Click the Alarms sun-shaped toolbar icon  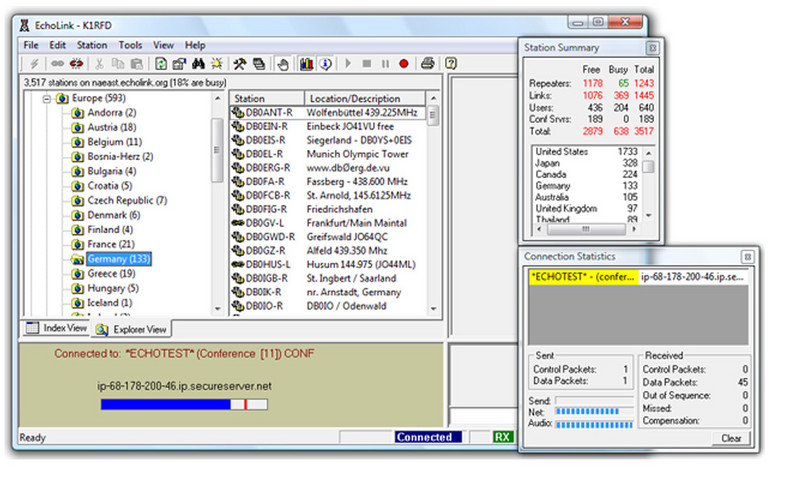pyautogui.click(x=217, y=64)
